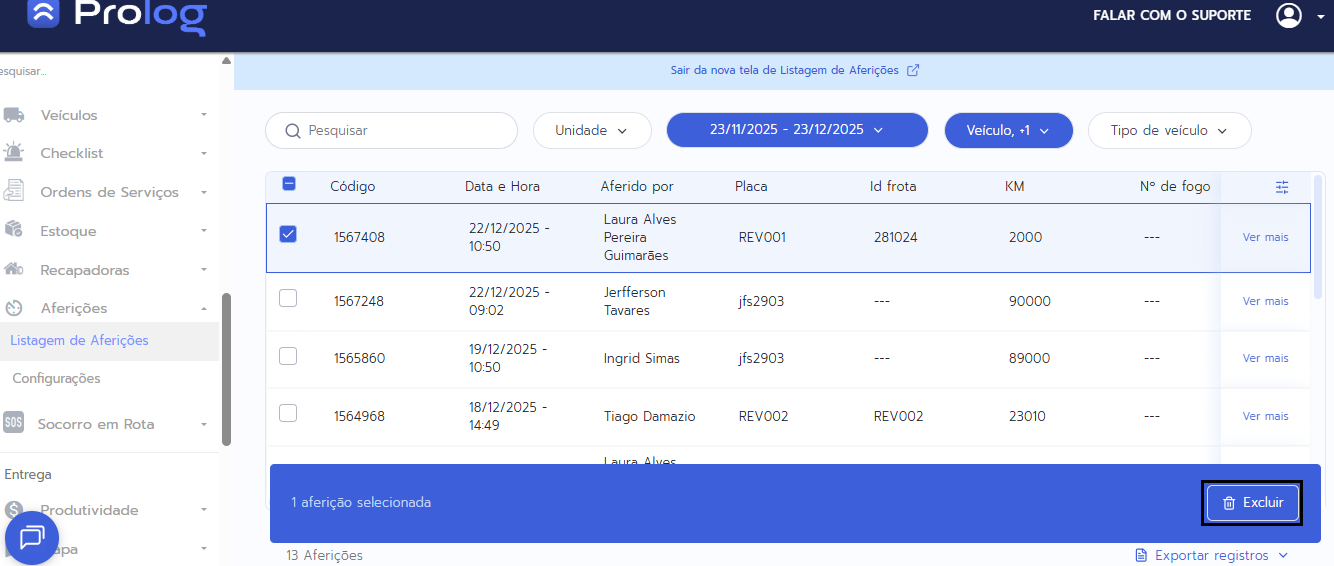Click the column settings filter icon
This screenshot has height=566, width=1334.
pyautogui.click(x=1282, y=187)
